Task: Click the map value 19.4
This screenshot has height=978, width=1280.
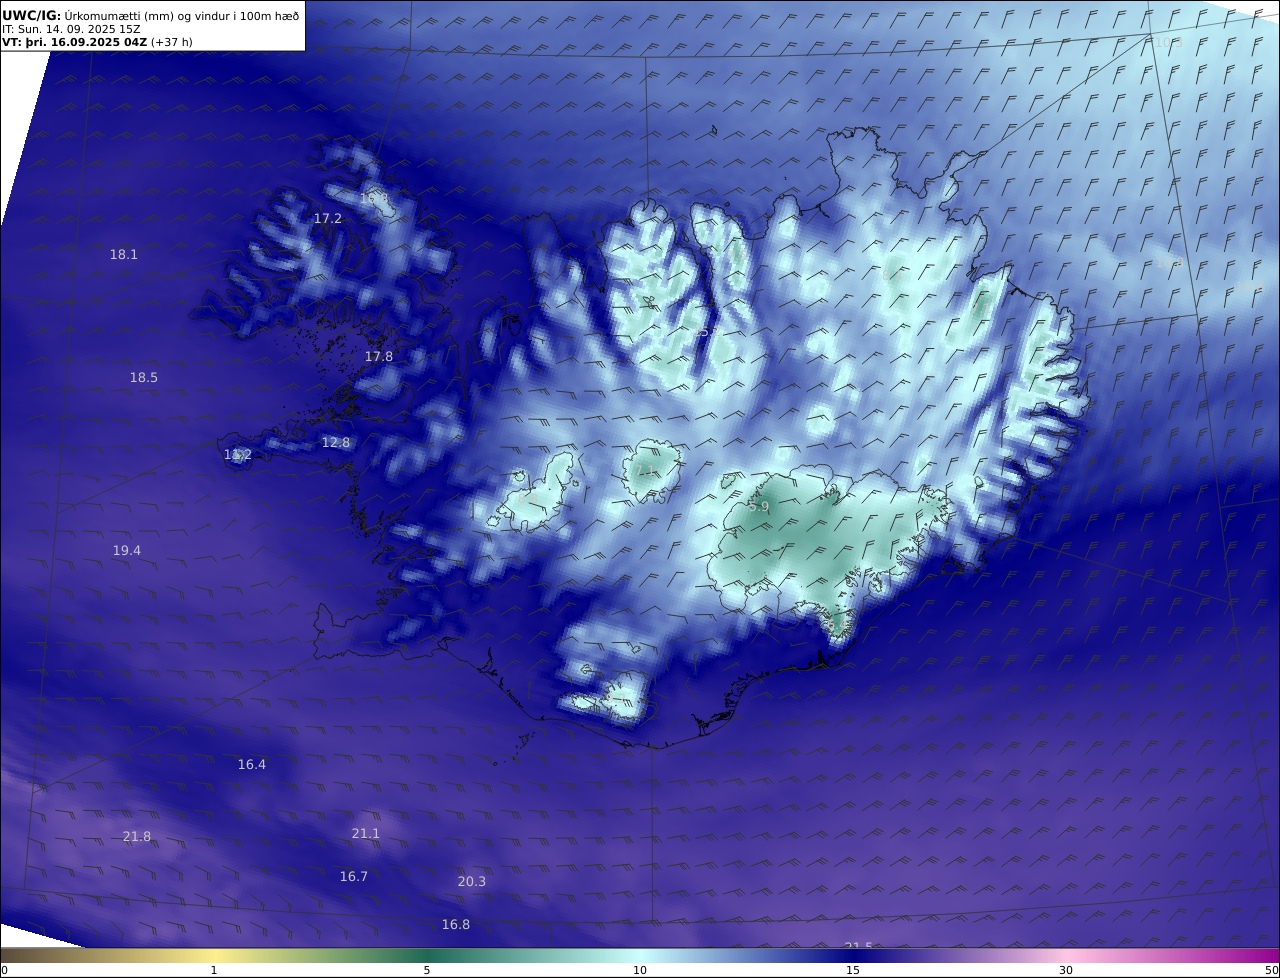Action: click(127, 551)
